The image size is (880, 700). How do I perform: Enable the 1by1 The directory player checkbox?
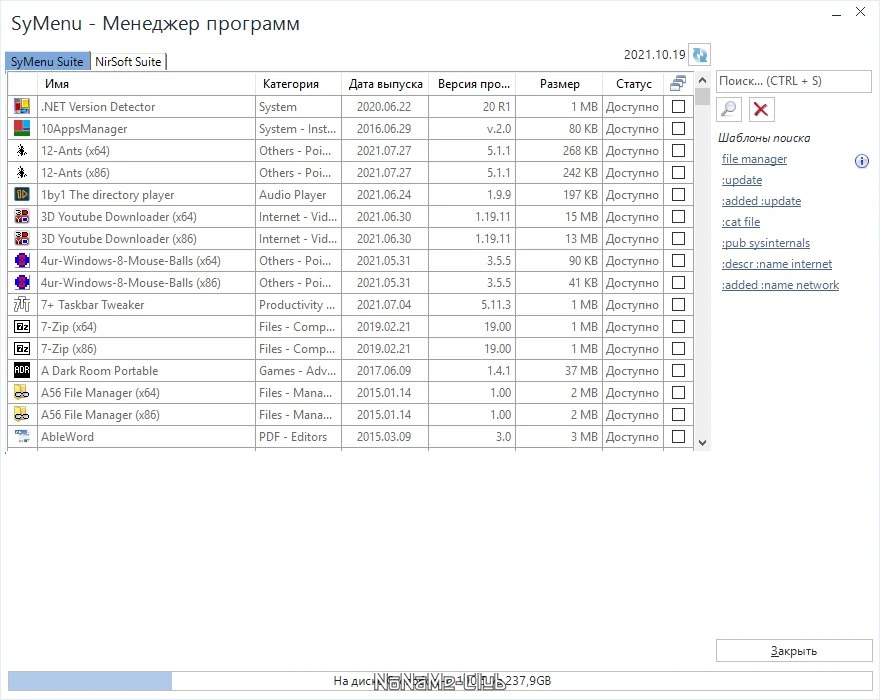(x=678, y=194)
